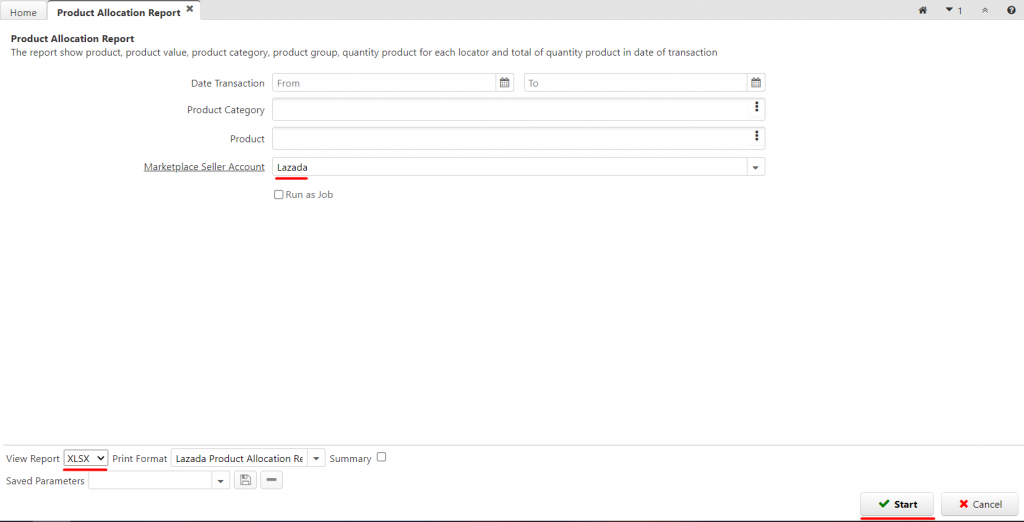This screenshot has height=522, width=1024.
Task: Open the To date calendar picker
Action: point(756,83)
